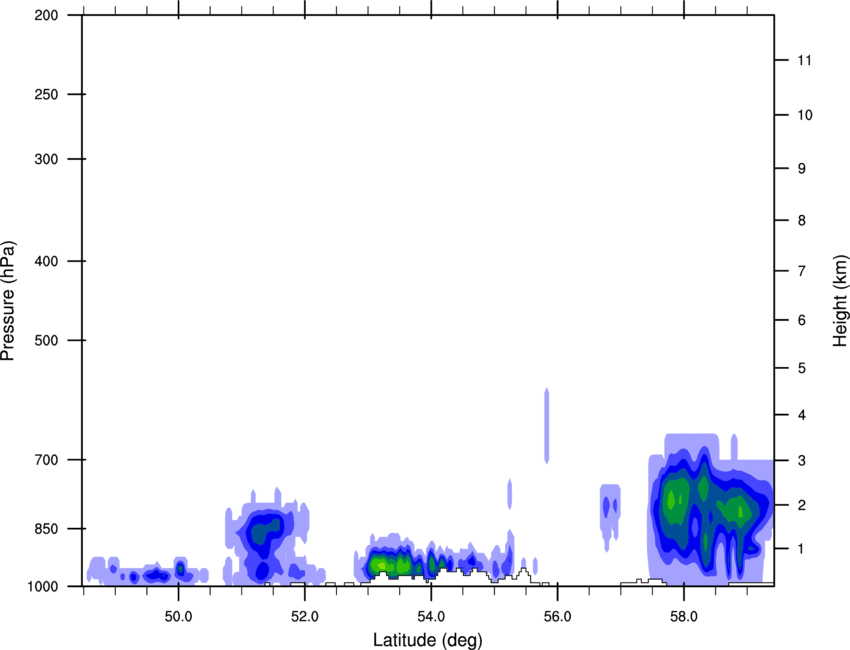Pick the 11 km height label
The height and width of the screenshot is (650, 850).
804,60
